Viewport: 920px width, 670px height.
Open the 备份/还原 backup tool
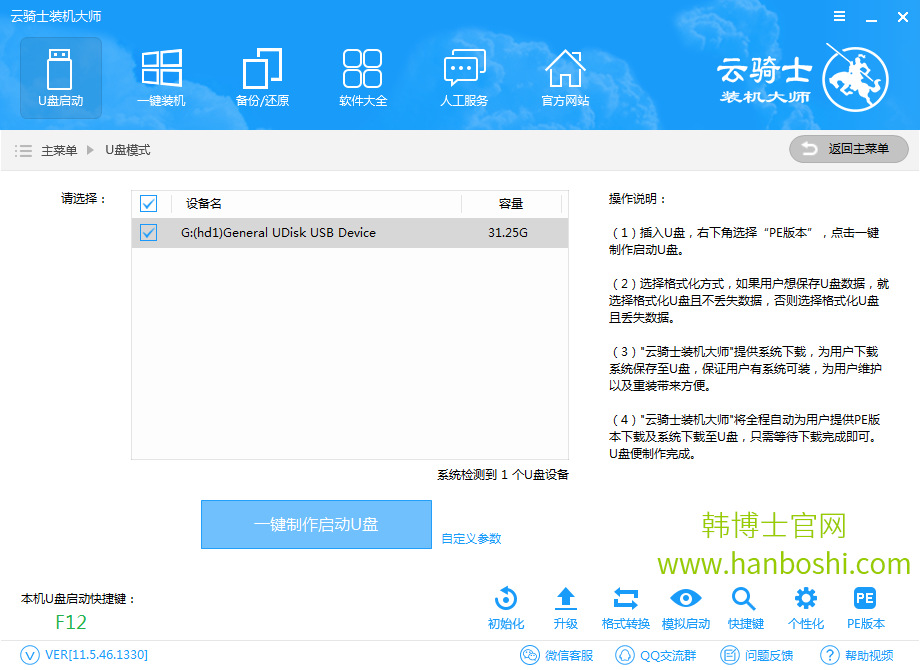[262, 78]
